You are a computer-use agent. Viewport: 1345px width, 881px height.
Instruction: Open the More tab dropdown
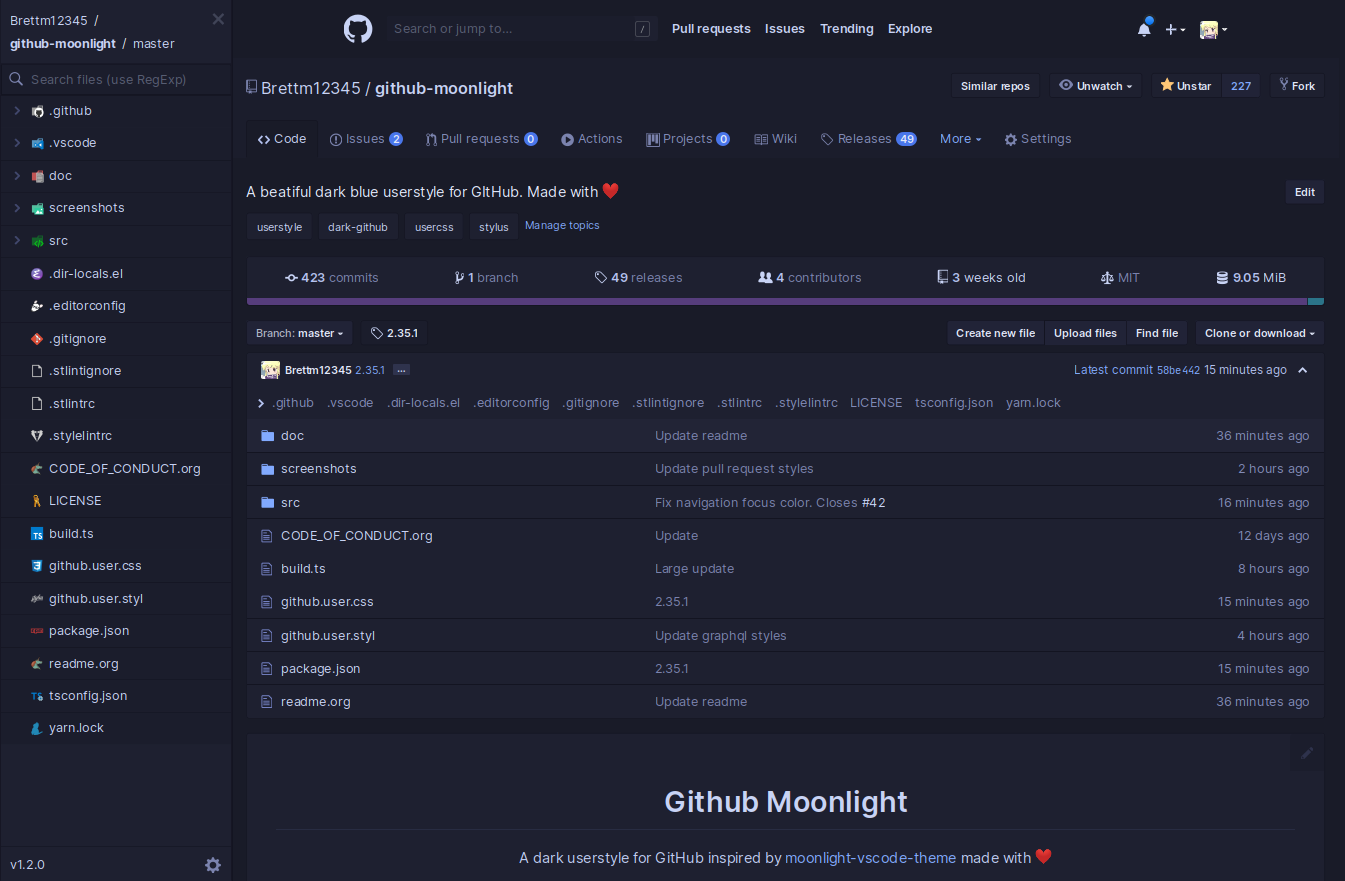coord(960,139)
